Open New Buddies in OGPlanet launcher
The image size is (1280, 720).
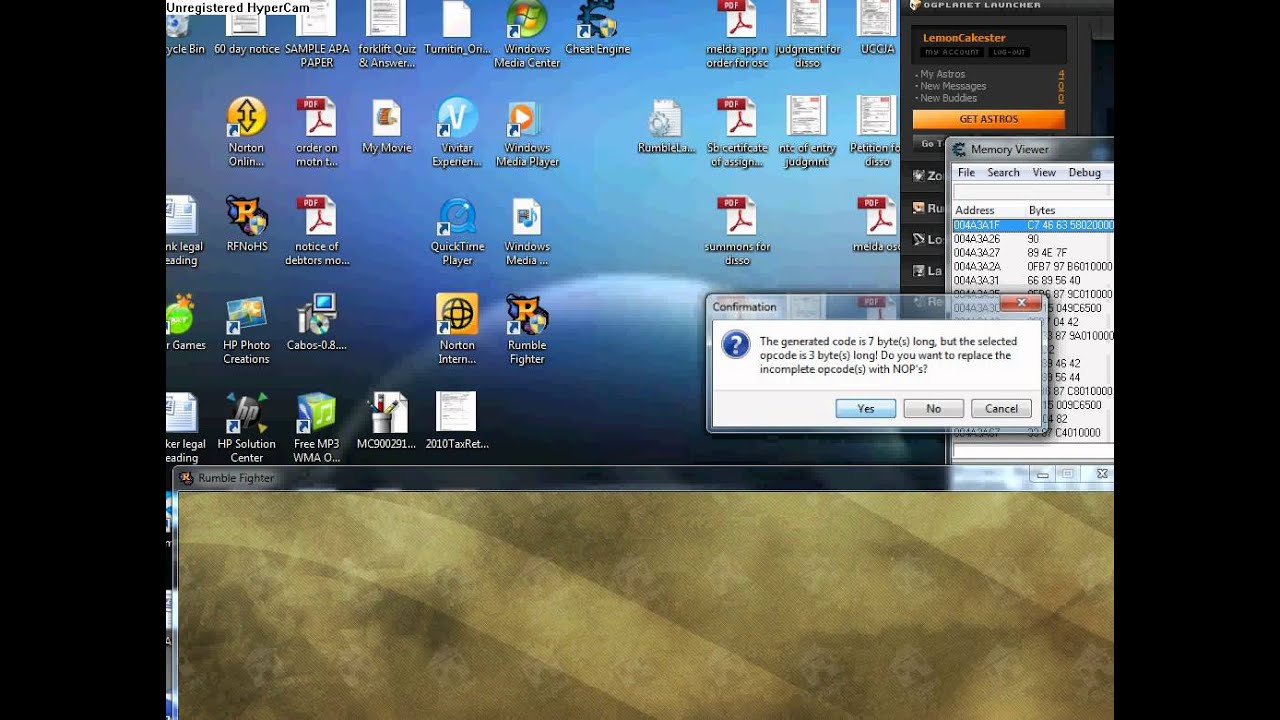[x=948, y=98]
